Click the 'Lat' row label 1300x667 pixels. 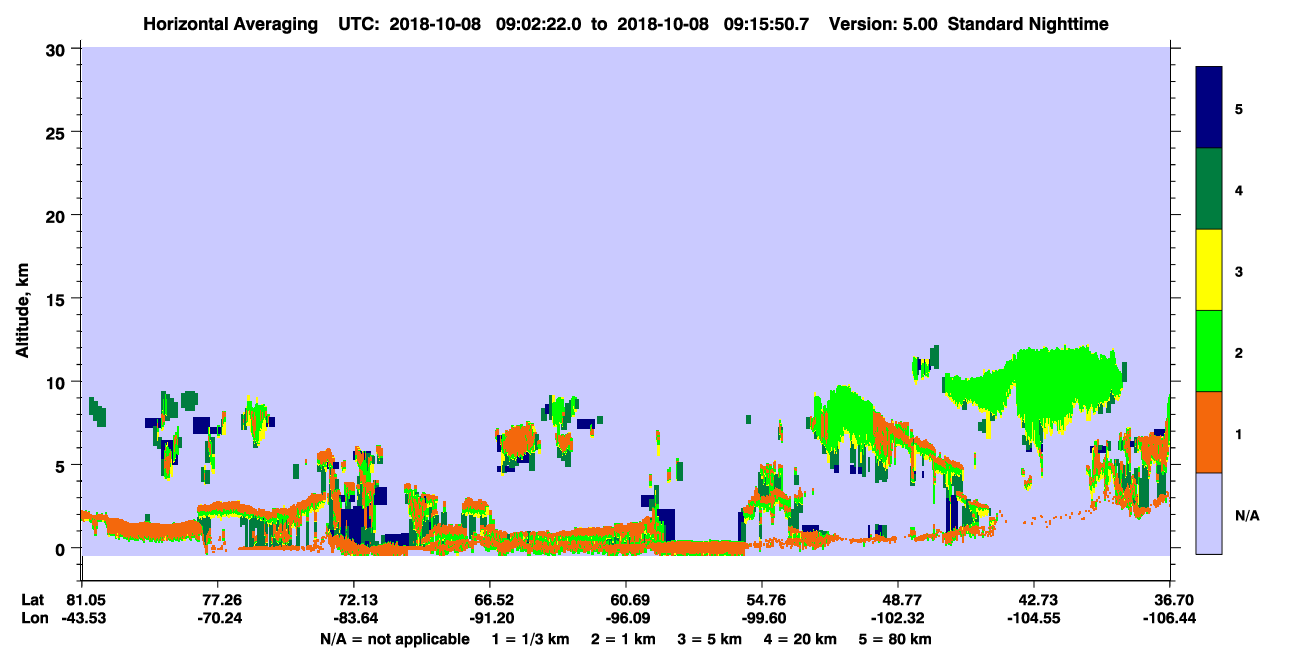[33, 599]
